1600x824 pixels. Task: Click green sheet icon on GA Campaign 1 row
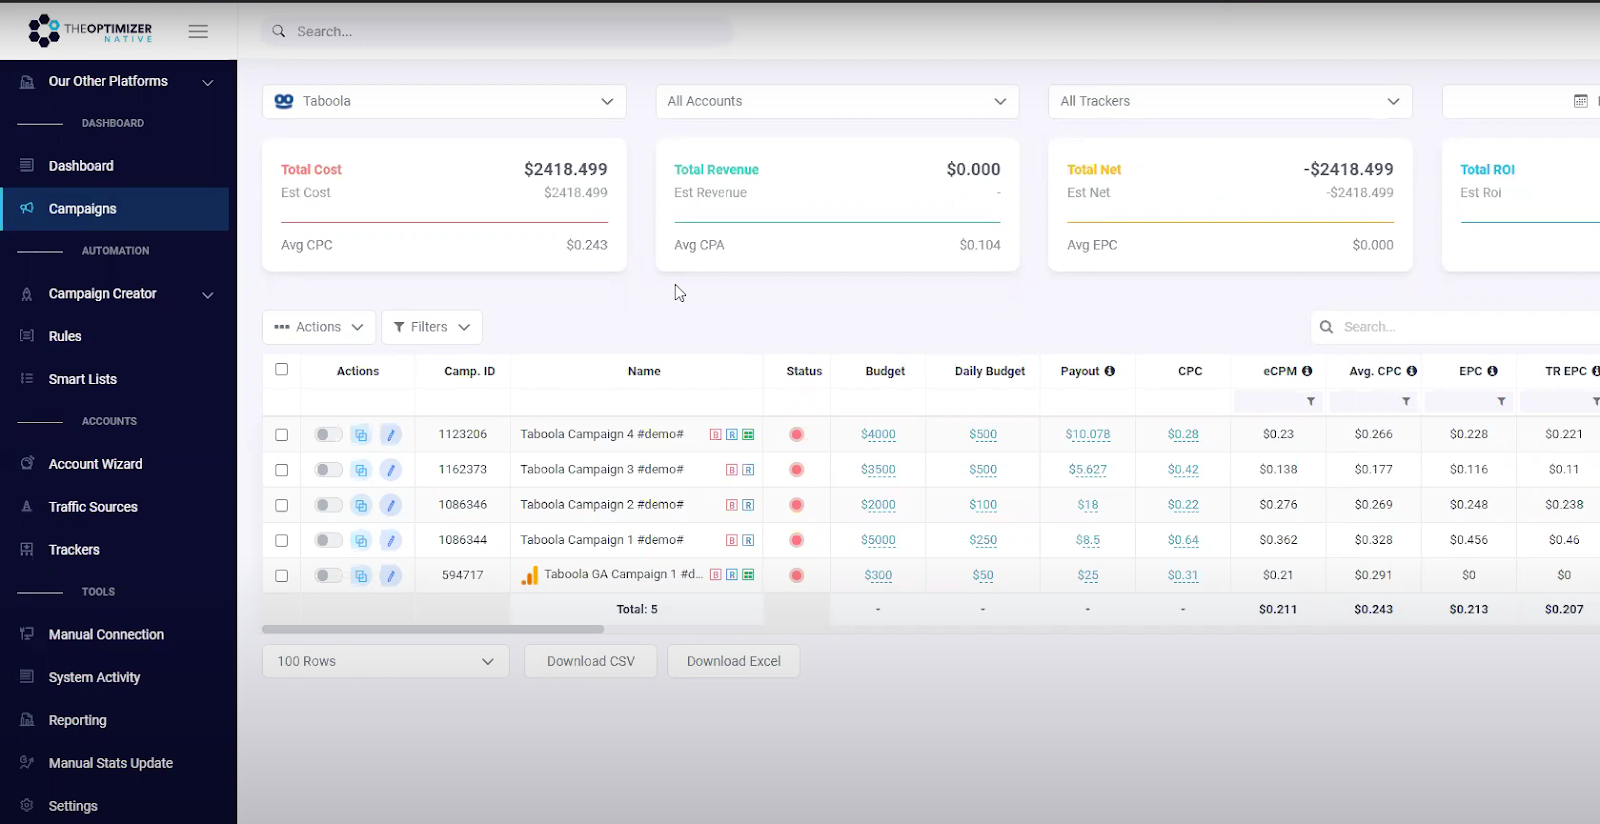[748, 575]
